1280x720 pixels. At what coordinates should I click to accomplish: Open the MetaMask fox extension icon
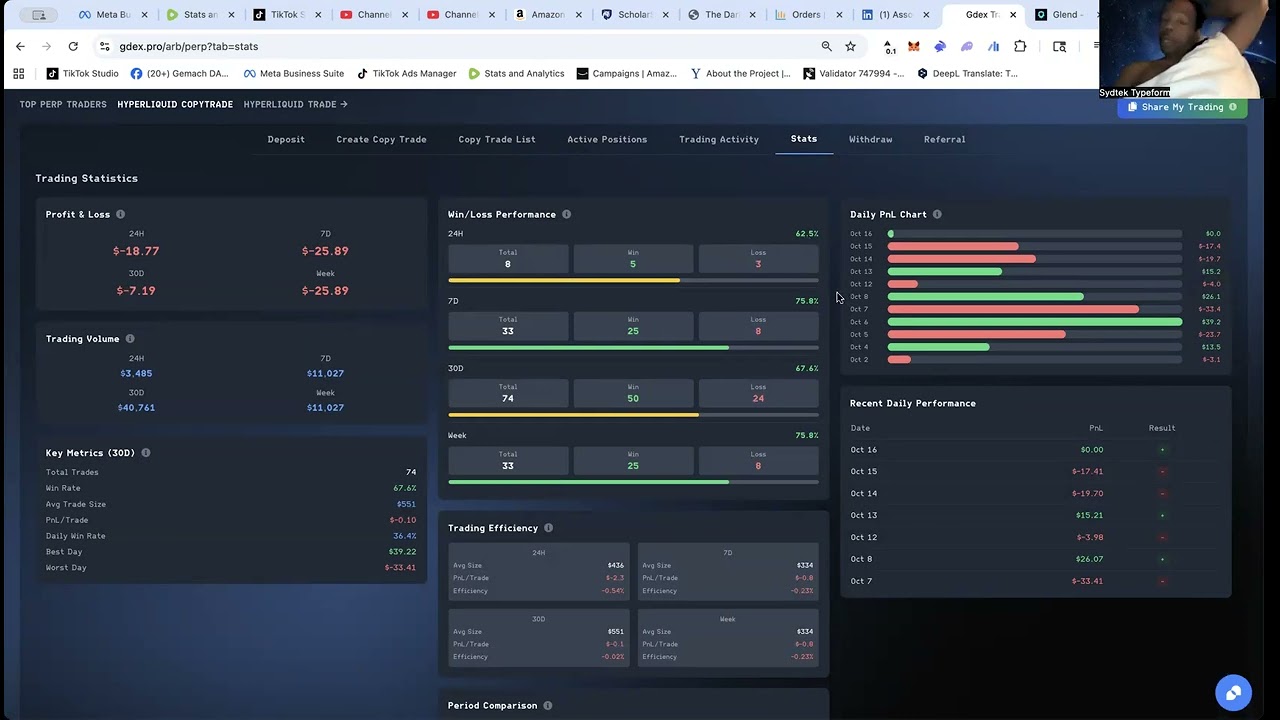click(x=914, y=46)
